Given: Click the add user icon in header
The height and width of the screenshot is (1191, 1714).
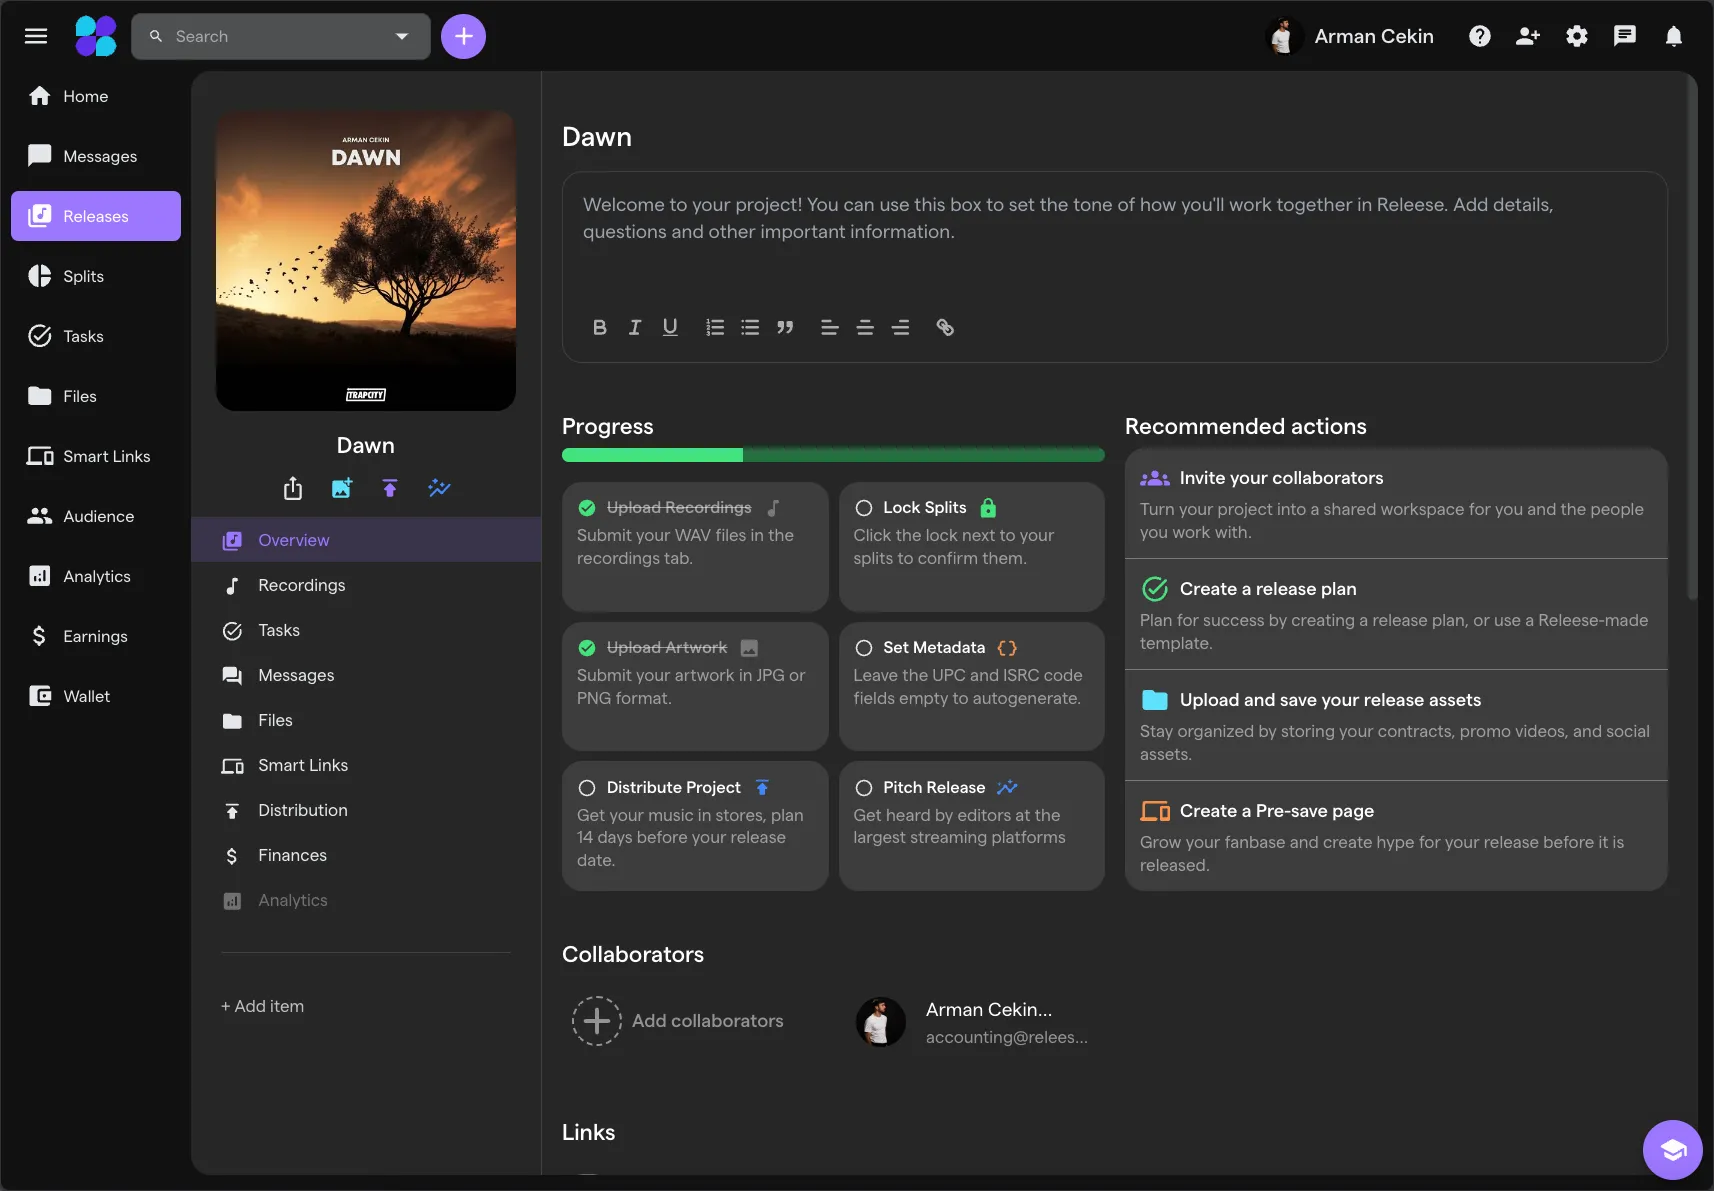Looking at the screenshot, I should (x=1528, y=36).
